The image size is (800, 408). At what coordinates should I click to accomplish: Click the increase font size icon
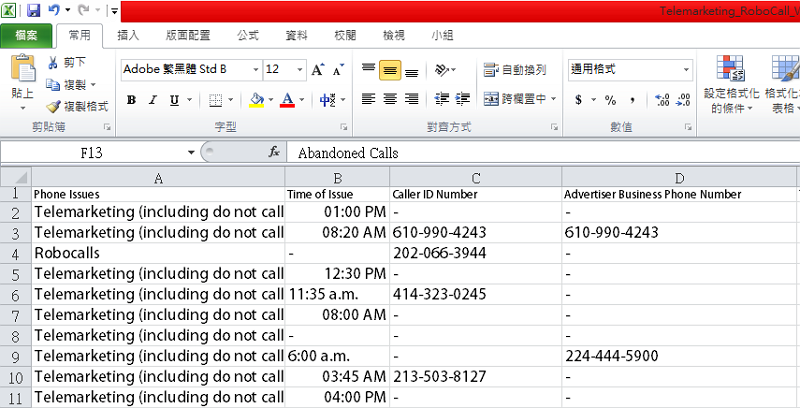(x=317, y=70)
